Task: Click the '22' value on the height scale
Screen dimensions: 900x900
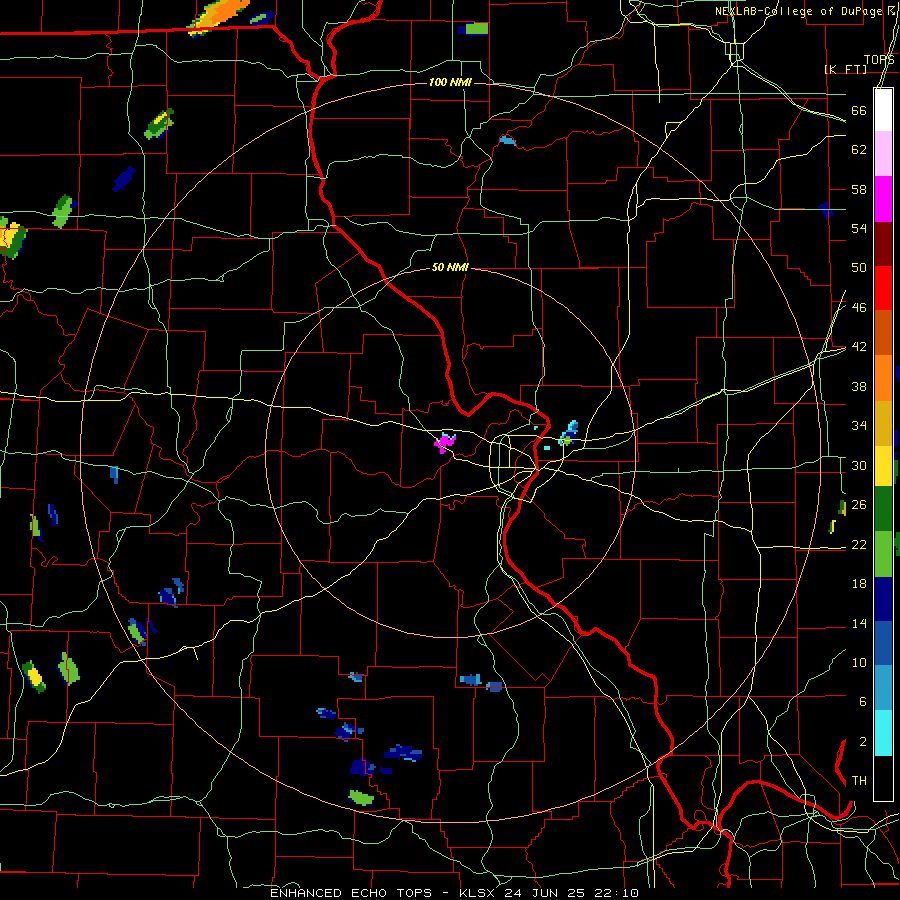Action: click(859, 544)
